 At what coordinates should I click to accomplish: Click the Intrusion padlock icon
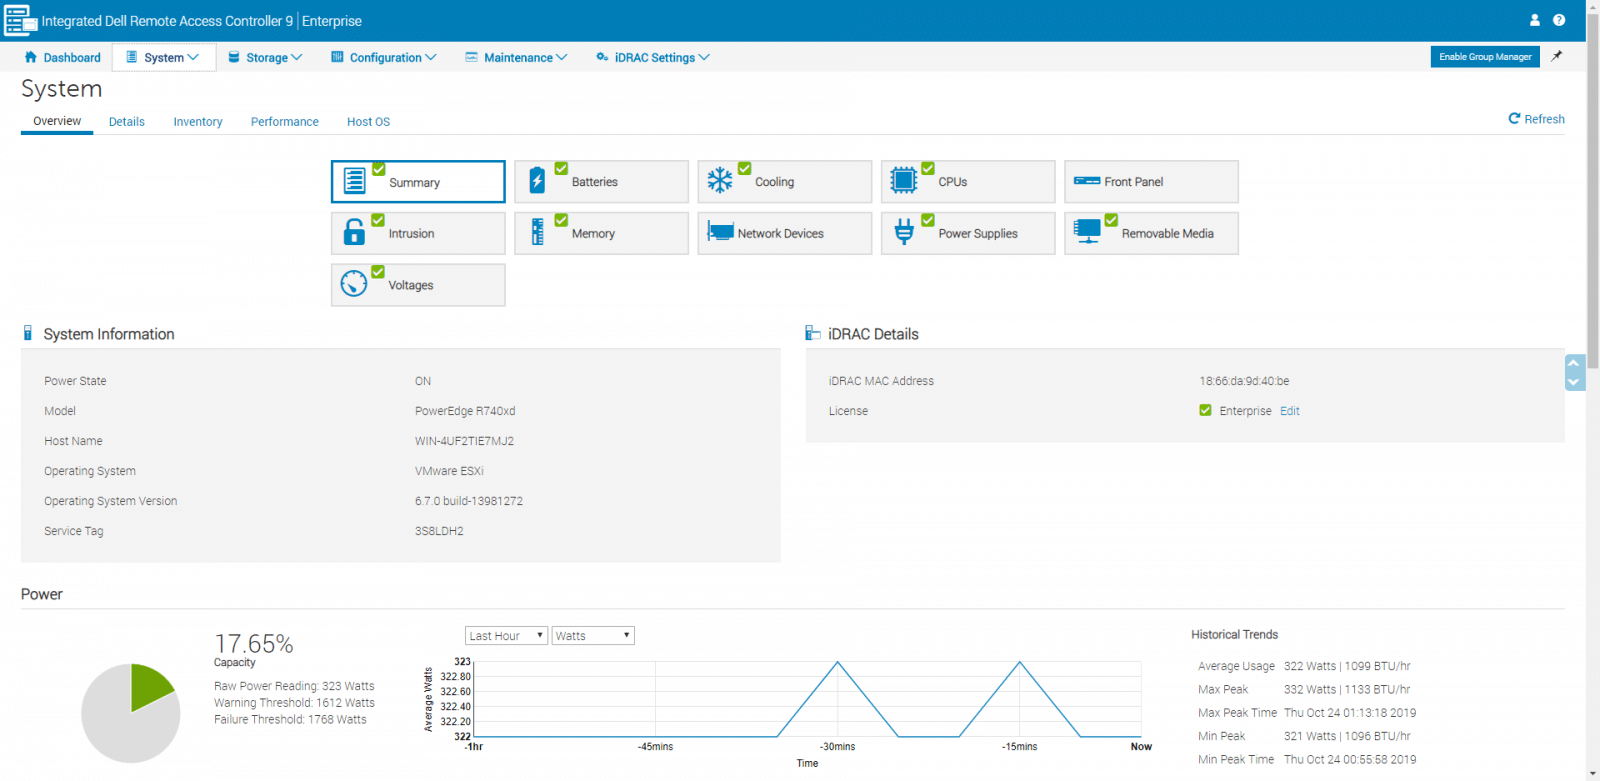click(354, 232)
